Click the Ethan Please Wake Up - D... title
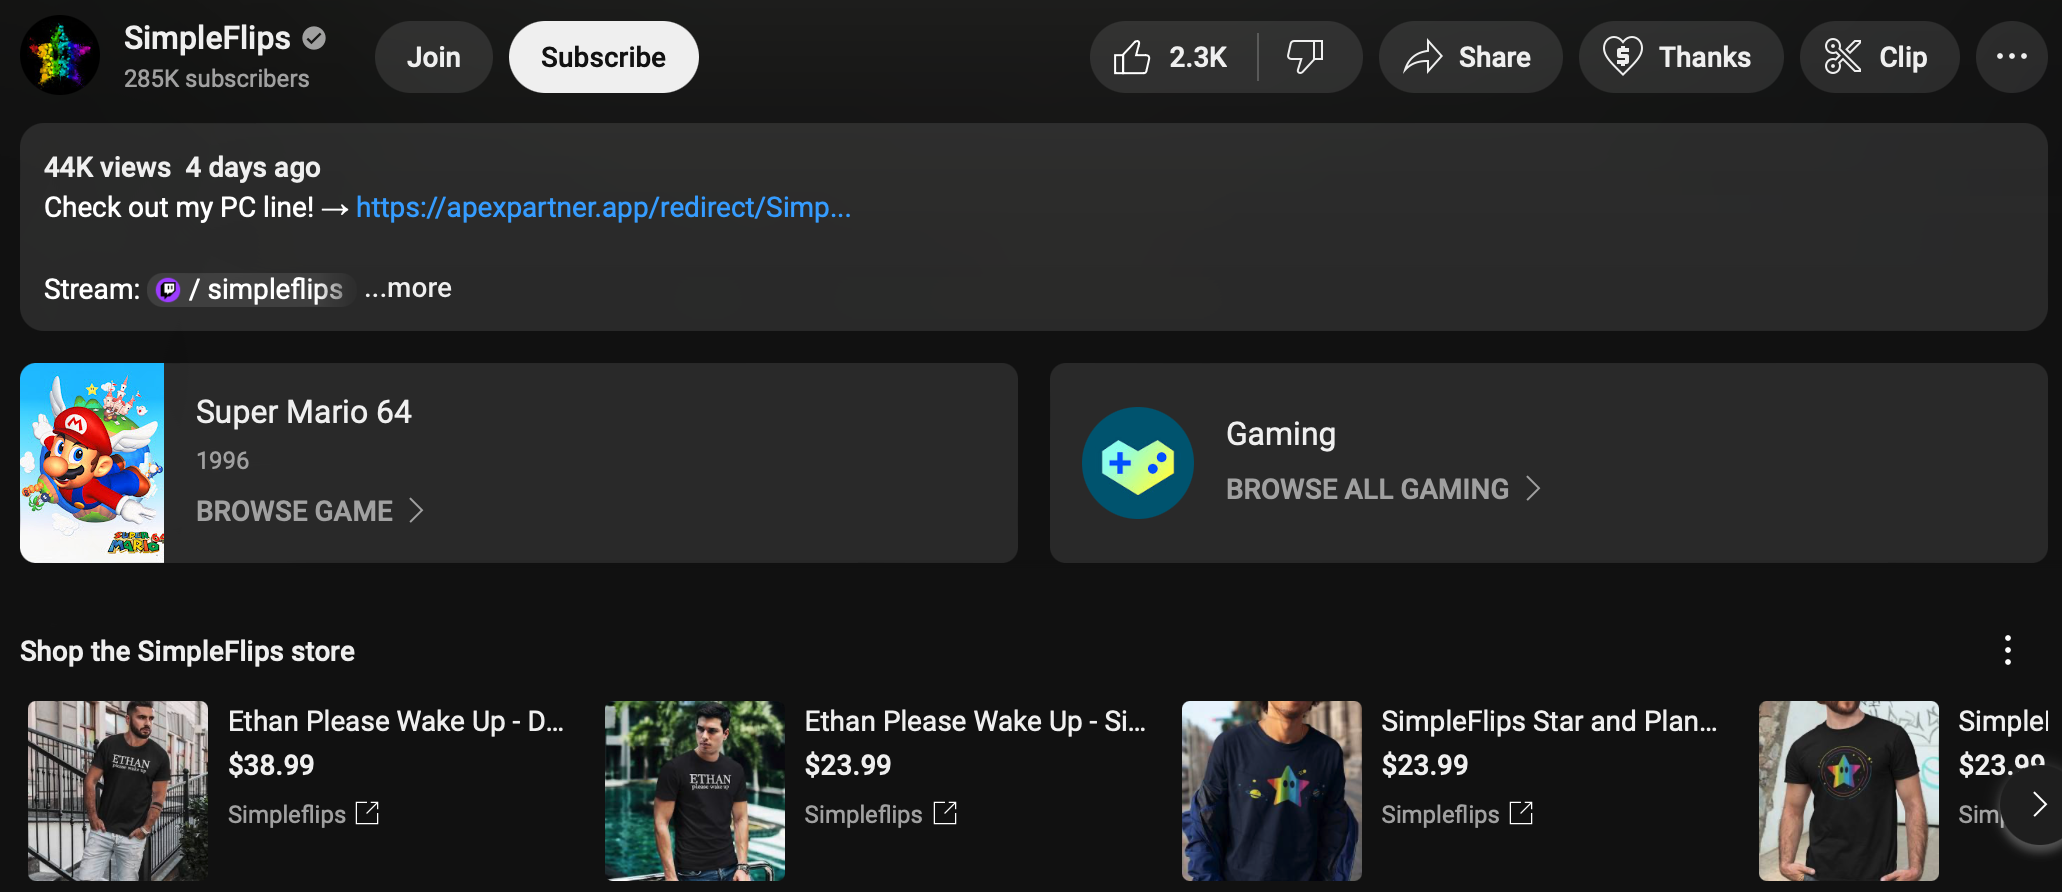This screenshot has width=2062, height=892. (x=396, y=721)
